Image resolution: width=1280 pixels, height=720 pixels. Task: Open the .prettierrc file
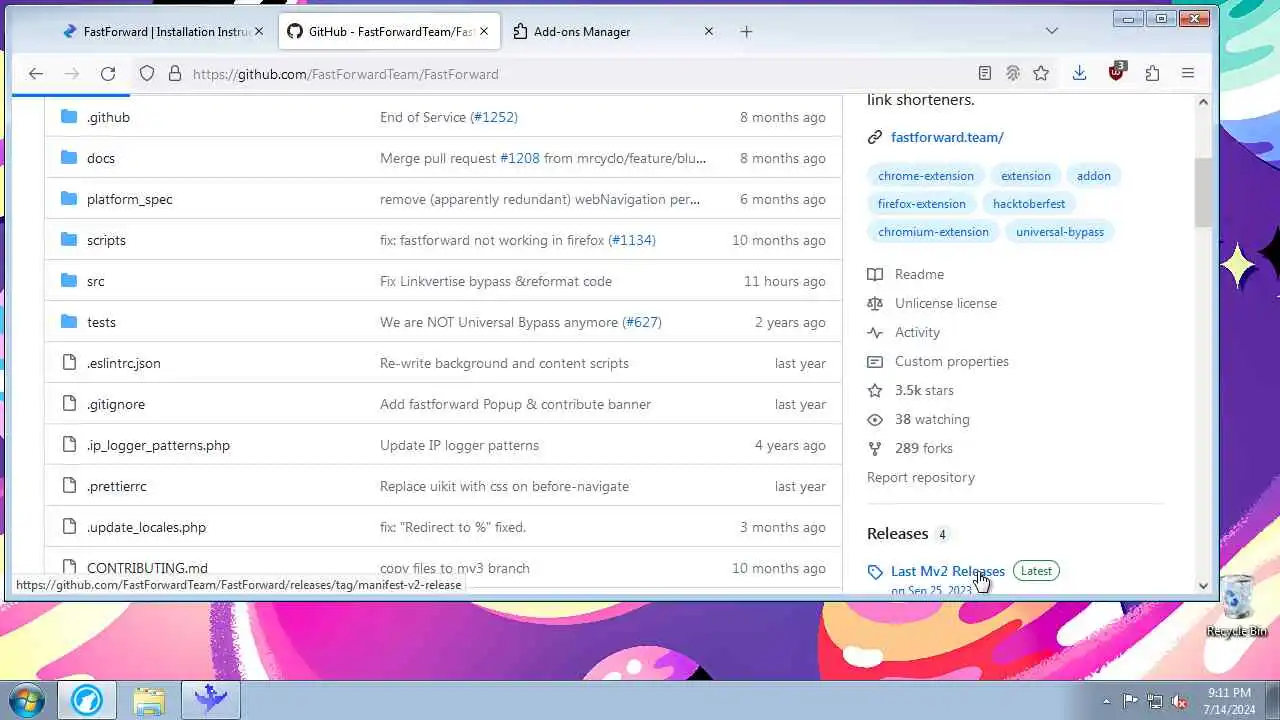click(116, 486)
